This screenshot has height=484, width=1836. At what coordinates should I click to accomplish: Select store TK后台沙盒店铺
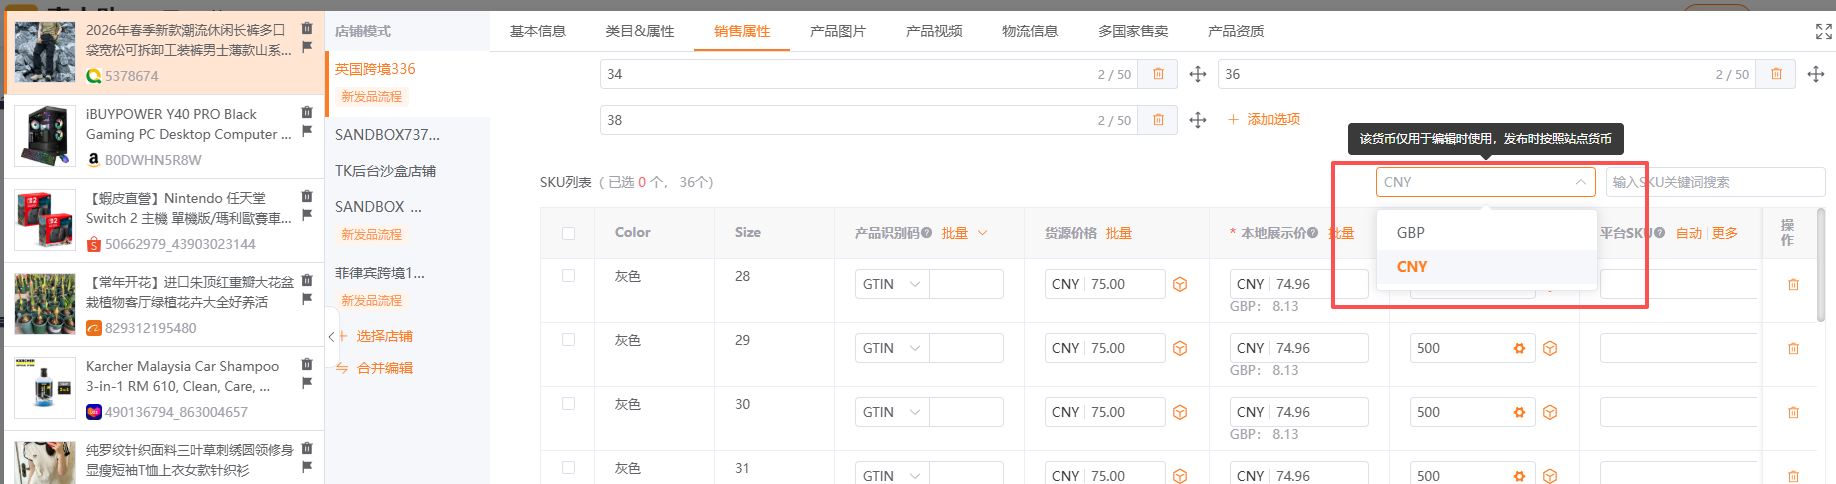click(x=385, y=171)
